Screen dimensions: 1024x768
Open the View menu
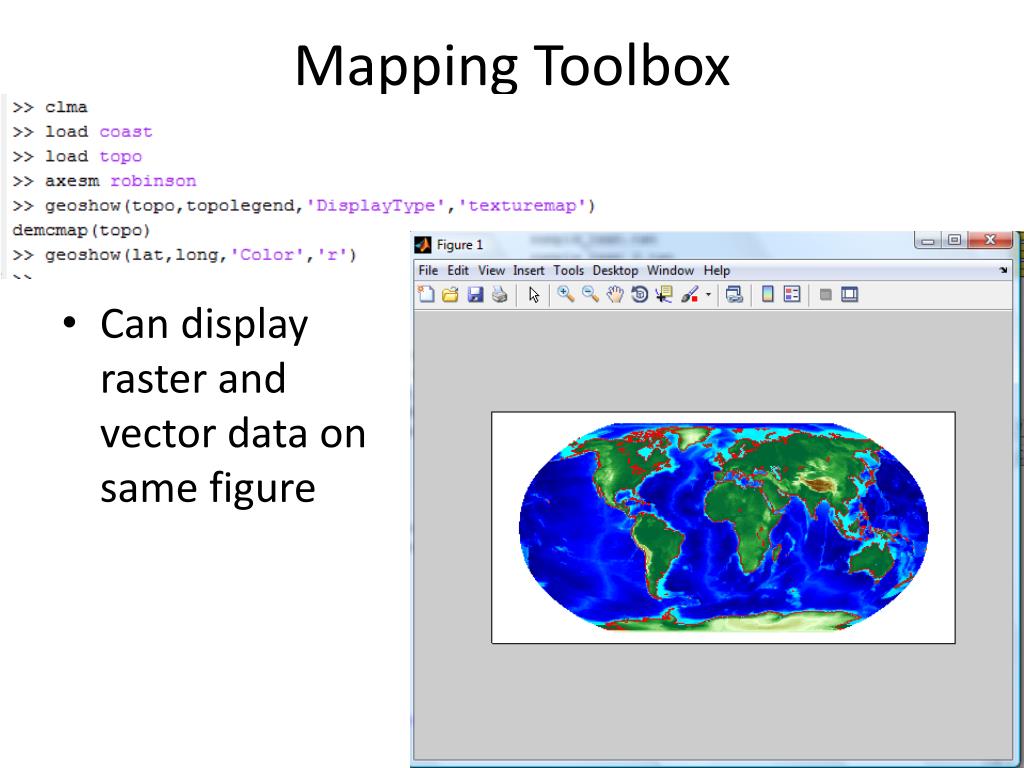coord(491,270)
